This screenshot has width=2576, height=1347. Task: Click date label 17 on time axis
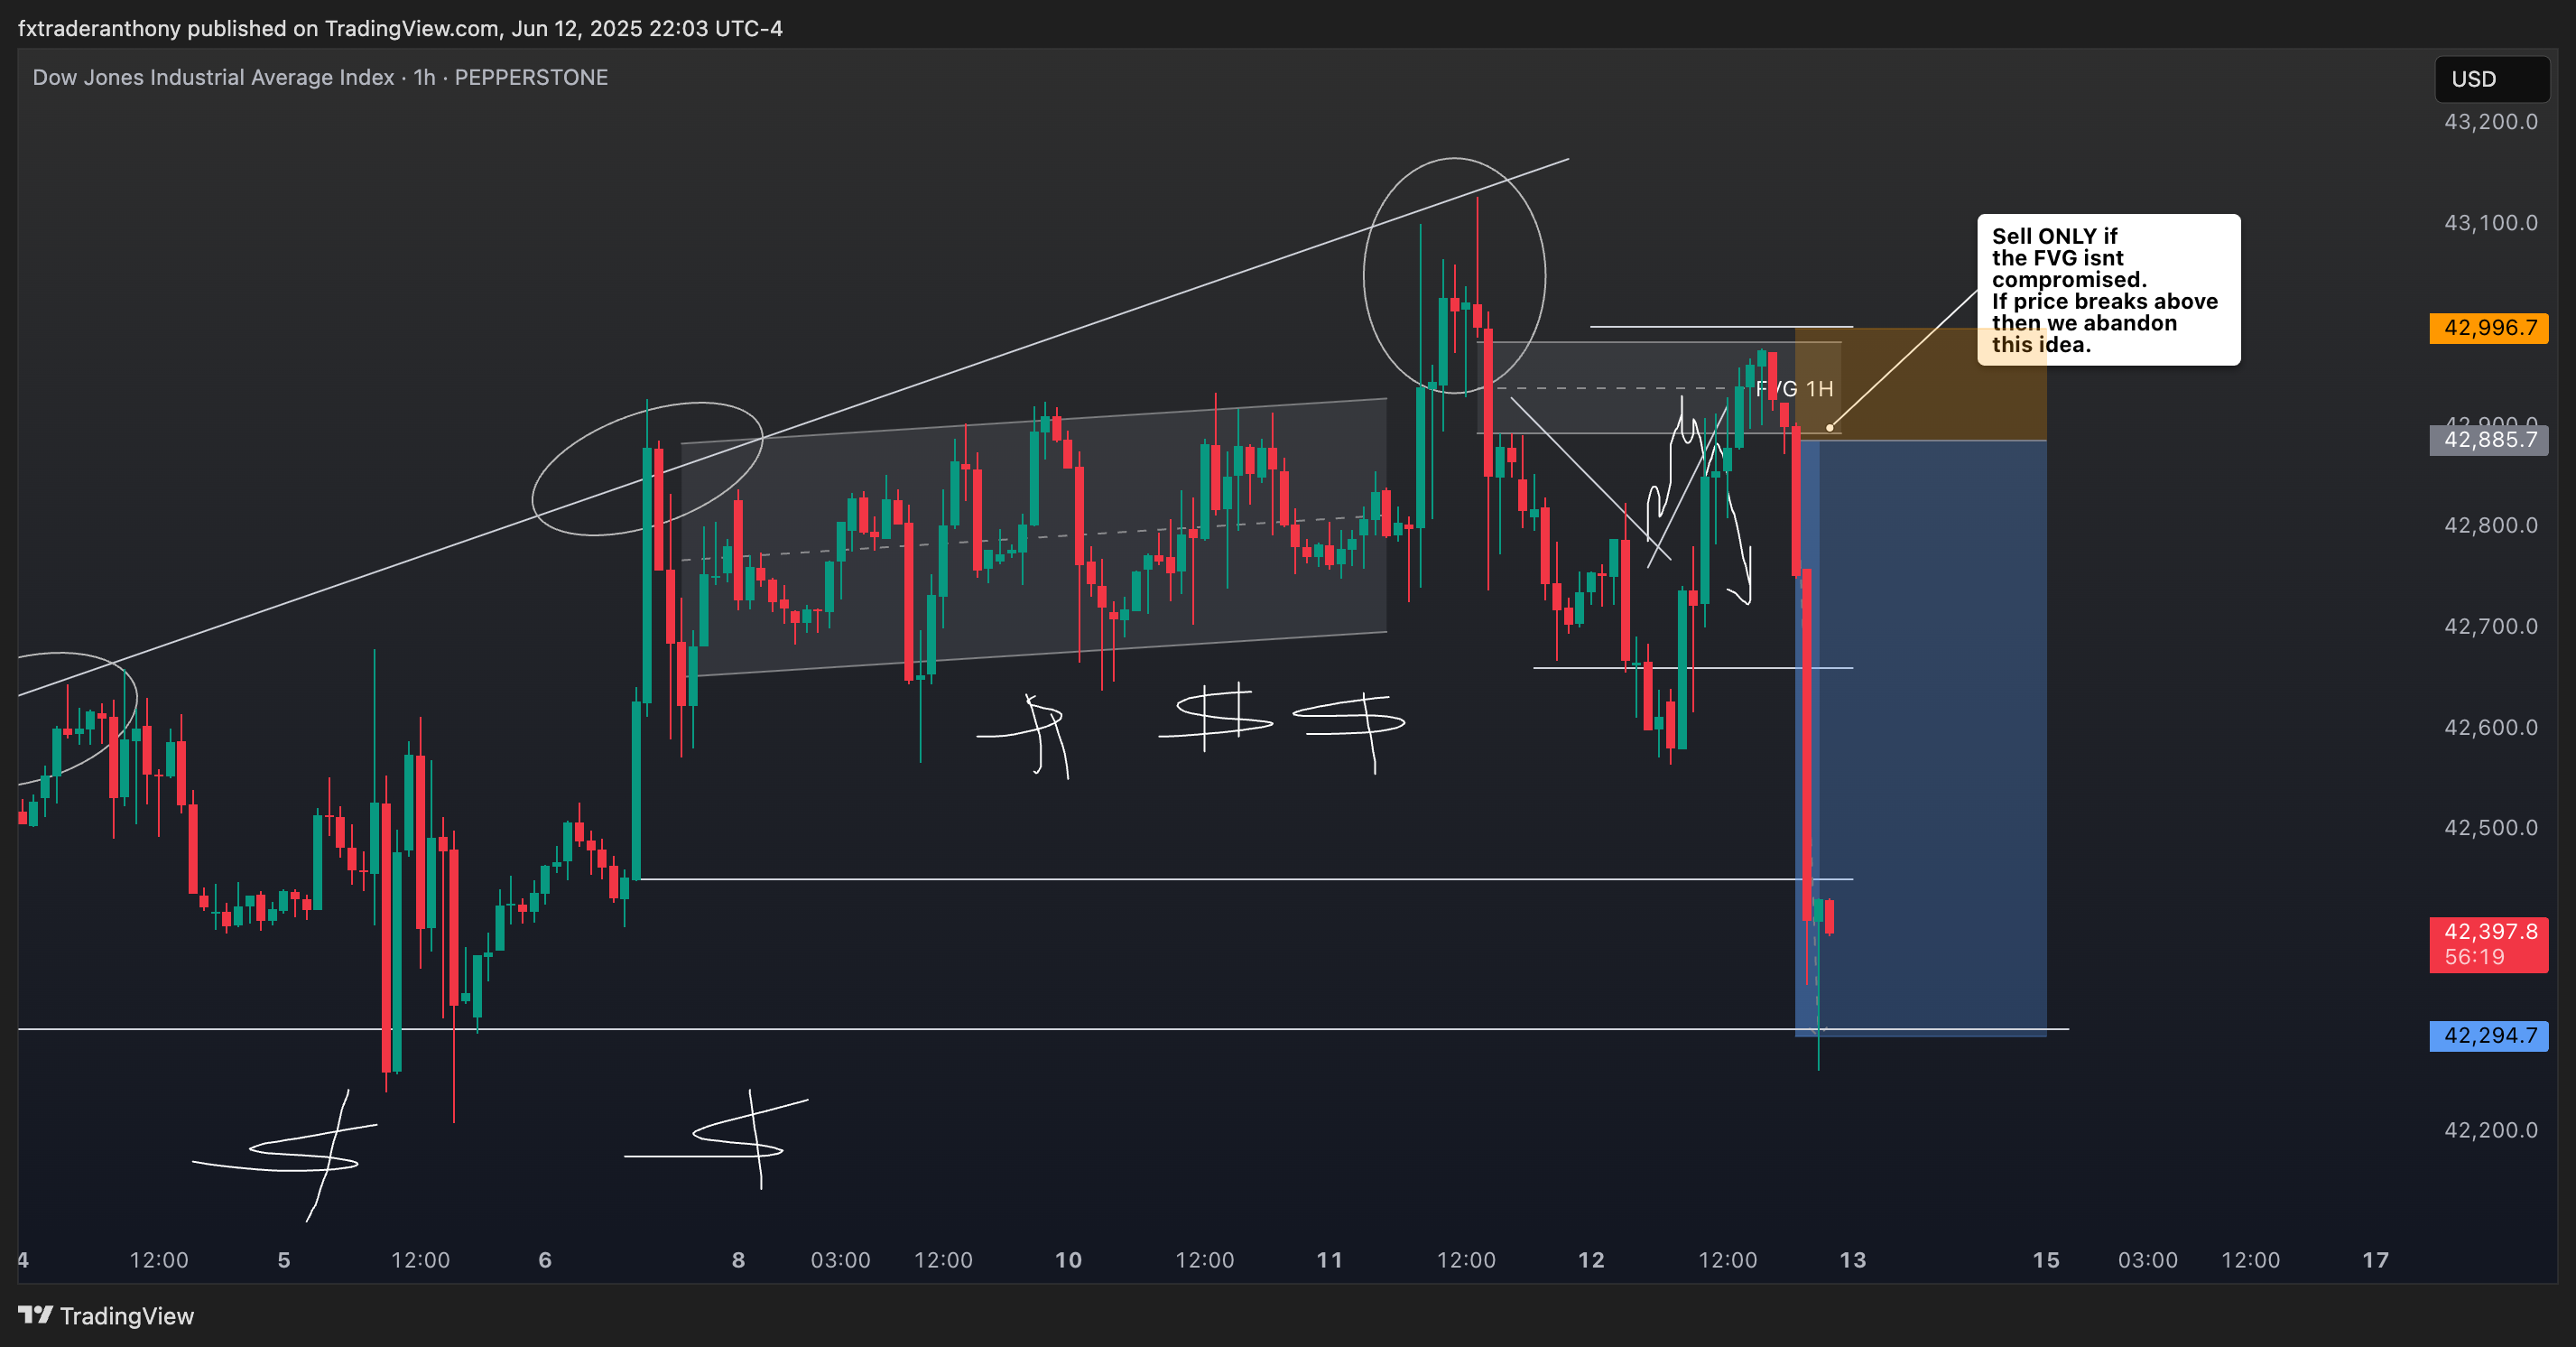pos(2375,1260)
